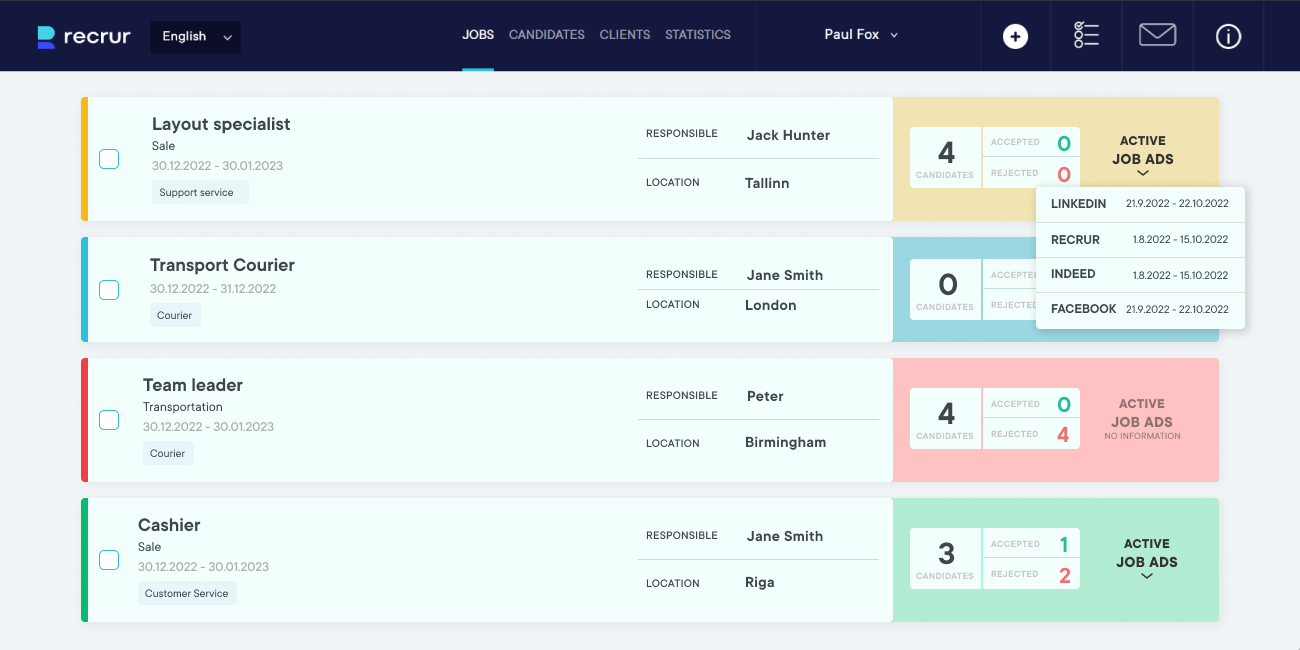Open the circular plus add icon
The image size is (1300, 650).
pyautogui.click(x=1015, y=35)
